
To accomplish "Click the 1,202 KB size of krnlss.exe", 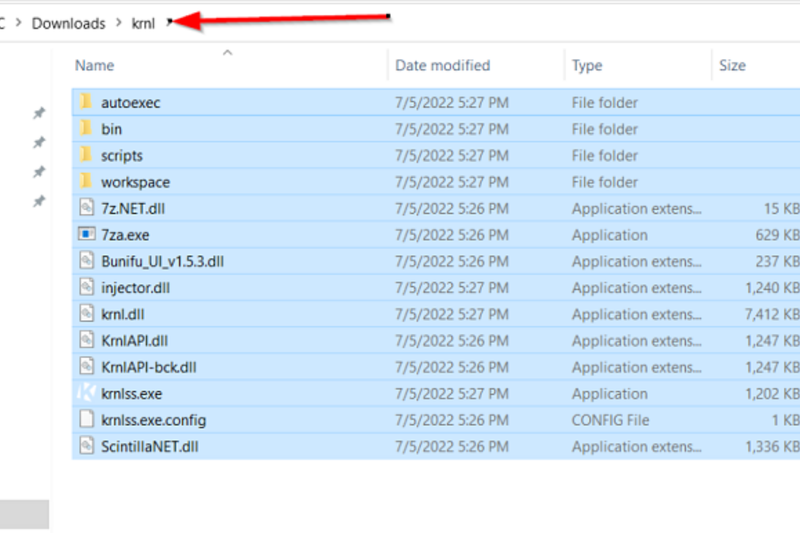I will tap(772, 394).
